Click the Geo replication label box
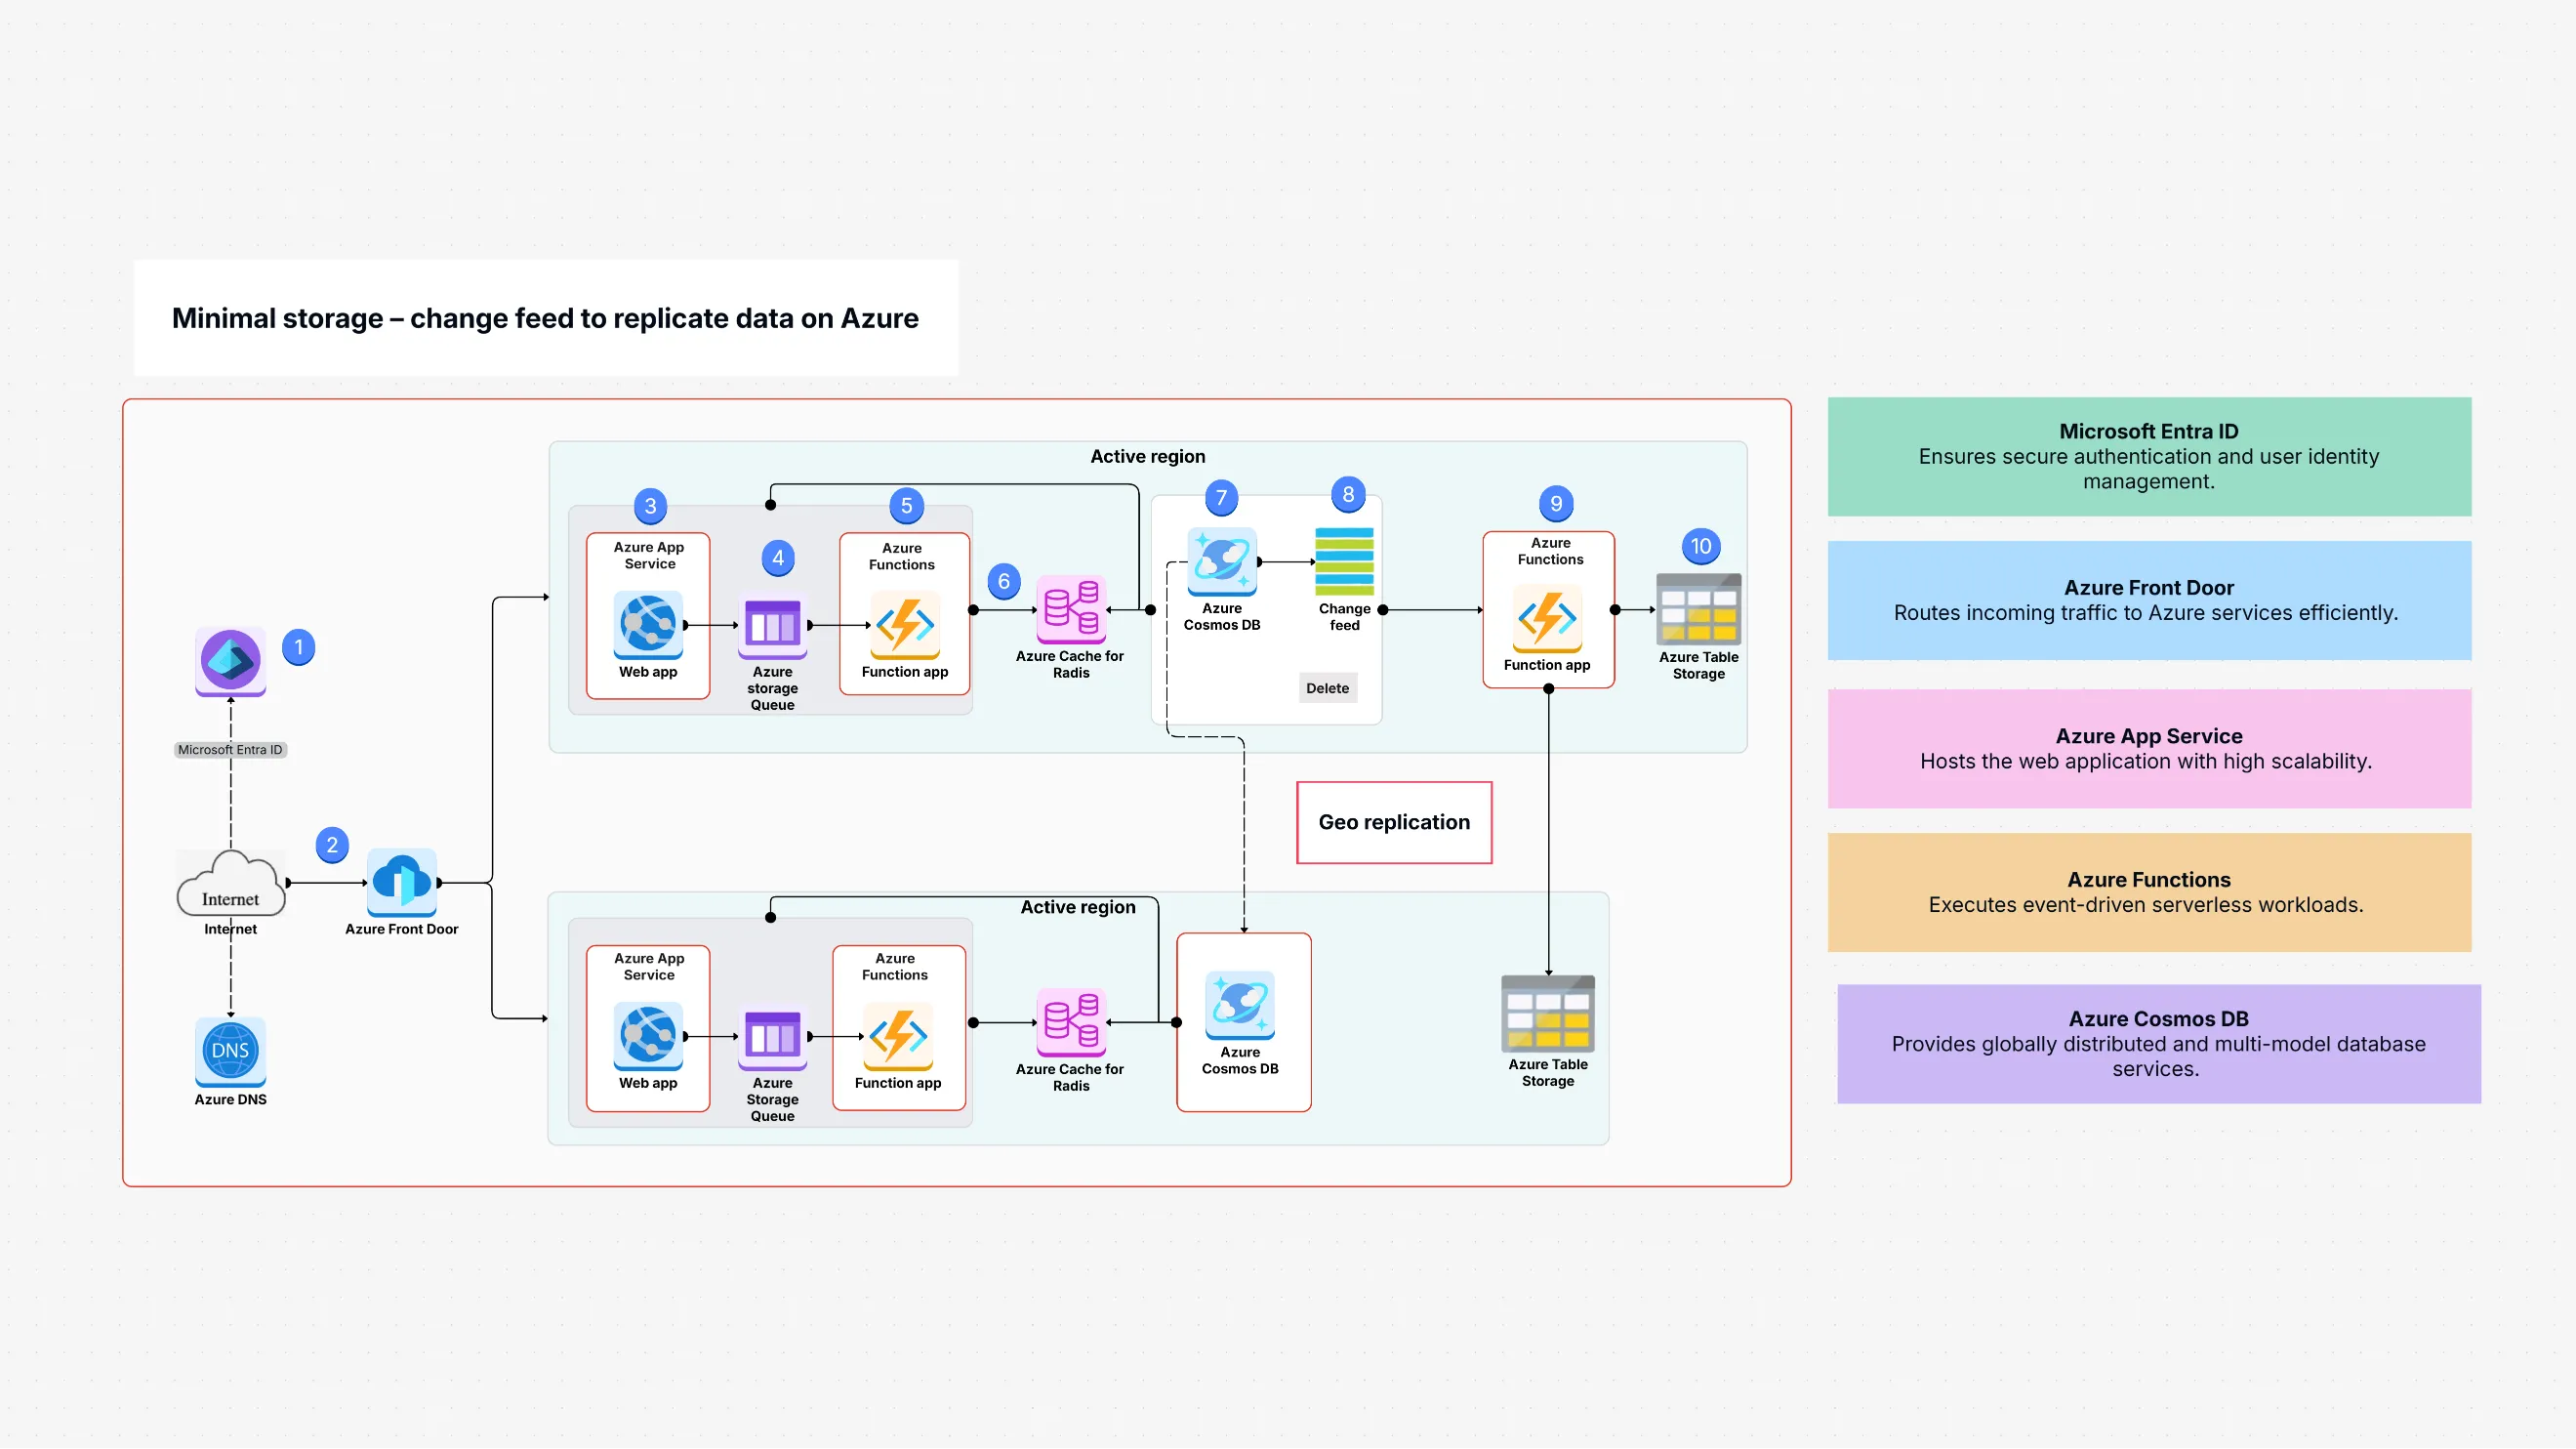Screen dimensions: 2576x1449 click(x=1394, y=822)
